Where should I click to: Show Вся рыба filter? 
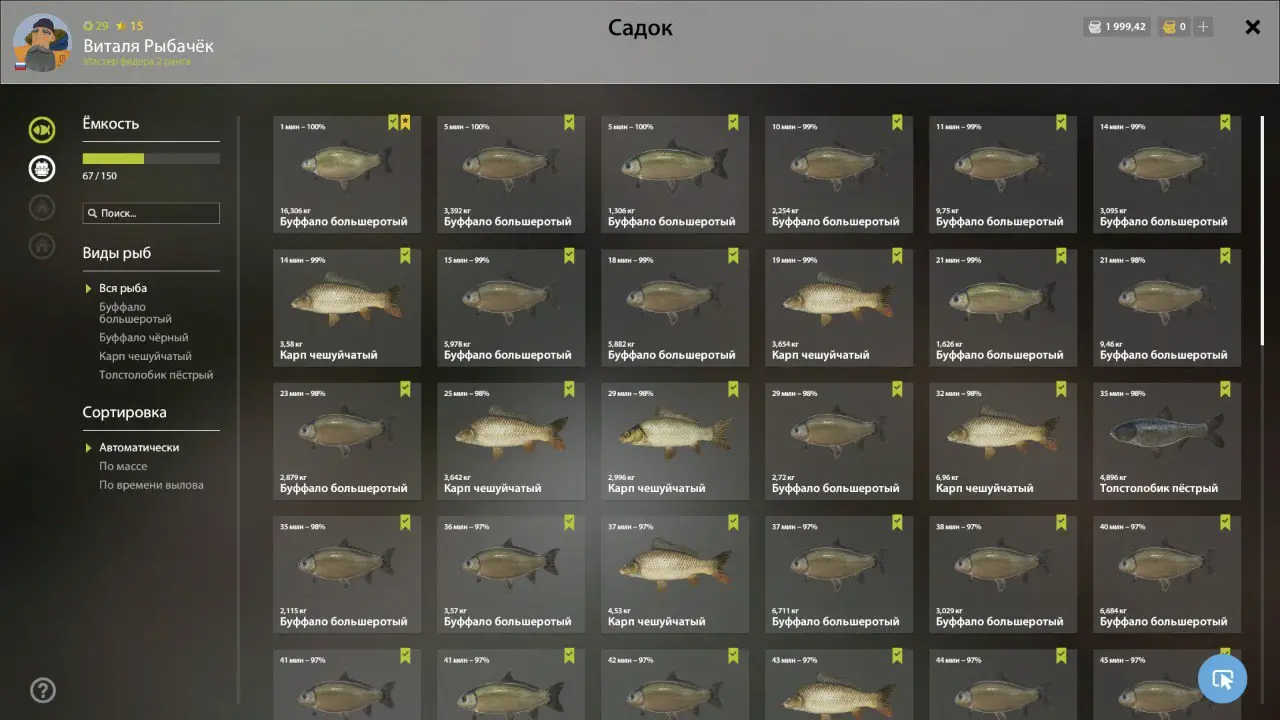point(123,288)
